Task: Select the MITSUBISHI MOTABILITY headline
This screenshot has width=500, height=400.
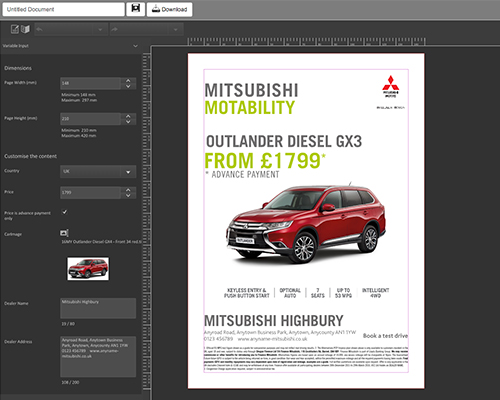Action: pos(252,99)
